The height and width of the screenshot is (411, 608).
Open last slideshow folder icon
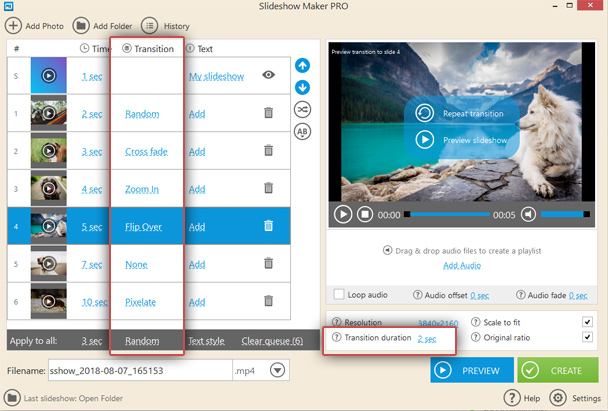(x=12, y=398)
